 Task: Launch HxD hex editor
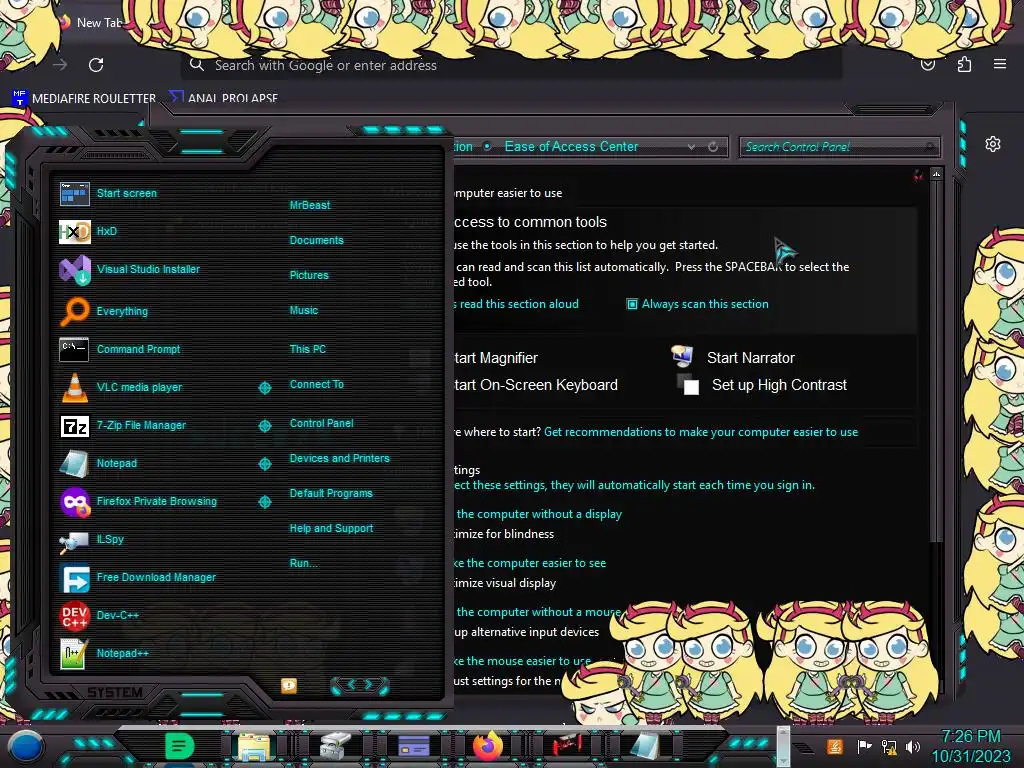tap(88, 231)
